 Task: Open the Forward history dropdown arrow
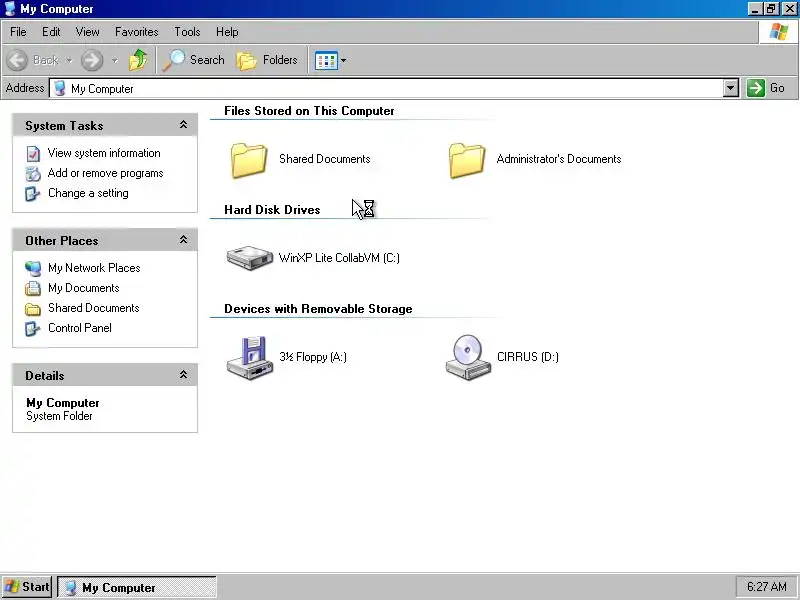click(x=115, y=60)
